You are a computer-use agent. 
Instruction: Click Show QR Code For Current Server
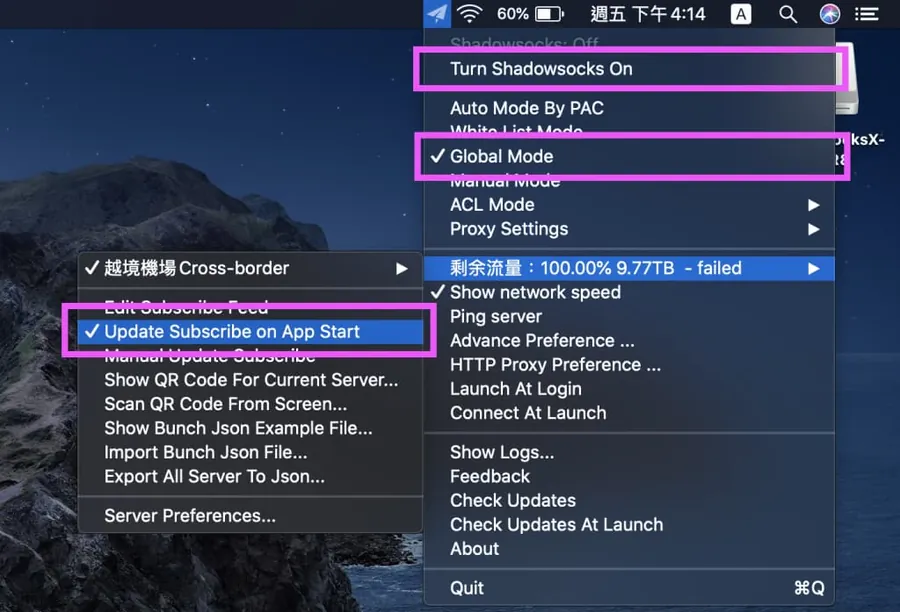(250, 380)
